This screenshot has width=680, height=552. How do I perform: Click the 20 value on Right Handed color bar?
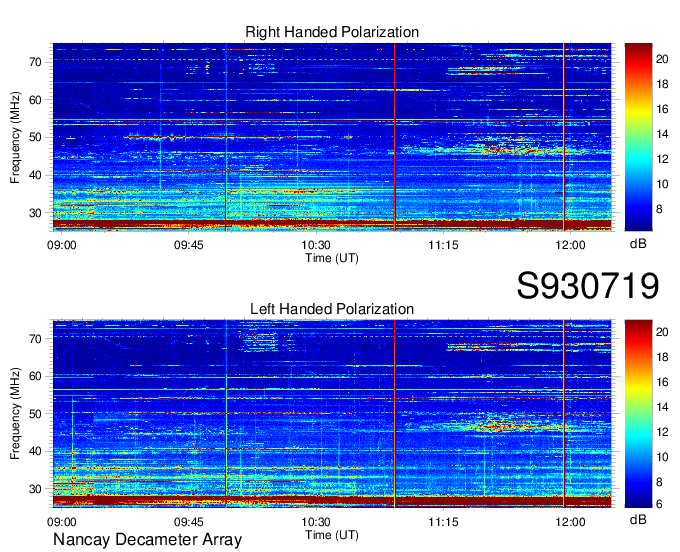coord(662,59)
